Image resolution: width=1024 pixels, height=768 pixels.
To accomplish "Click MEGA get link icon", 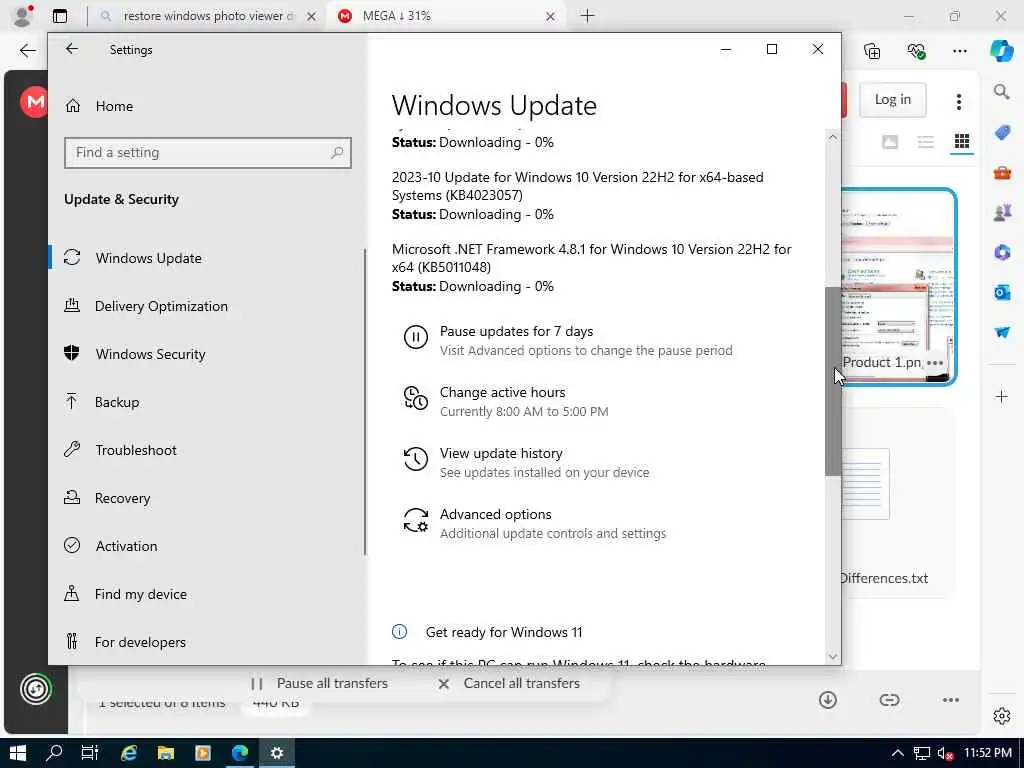I will [x=889, y=699].
